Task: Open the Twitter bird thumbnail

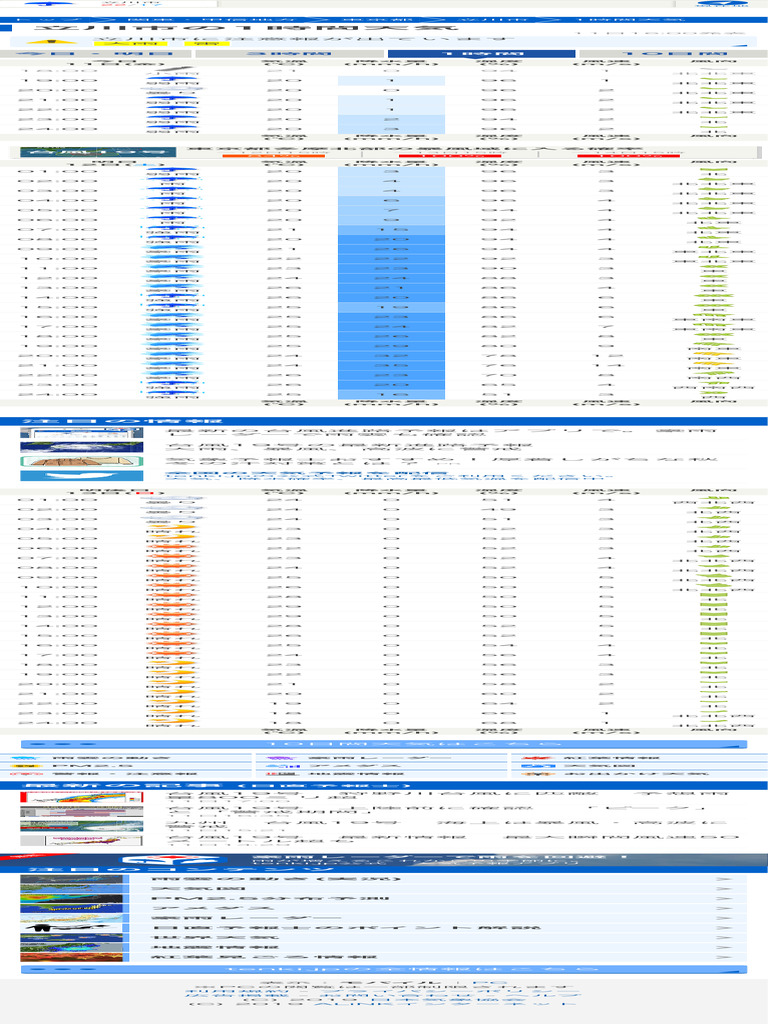Action: tap(82, 476)
